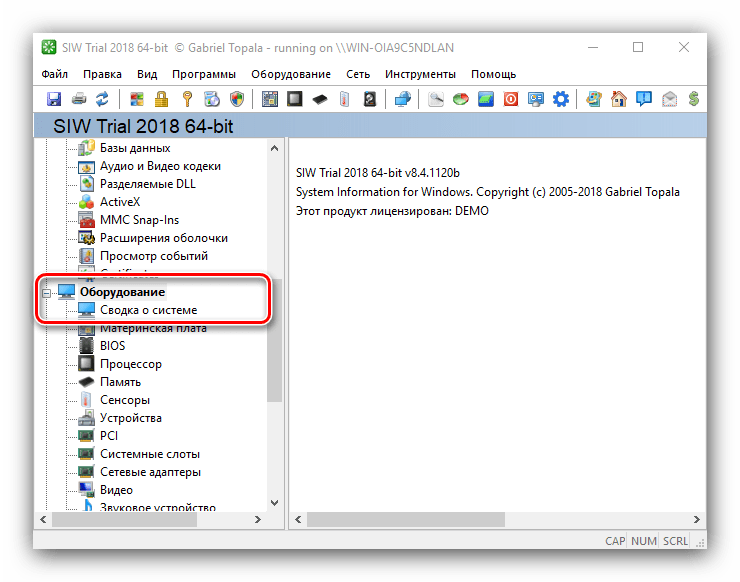Select PCI in the tree
Screen dimensions: 740x582
tap(109, 436)
